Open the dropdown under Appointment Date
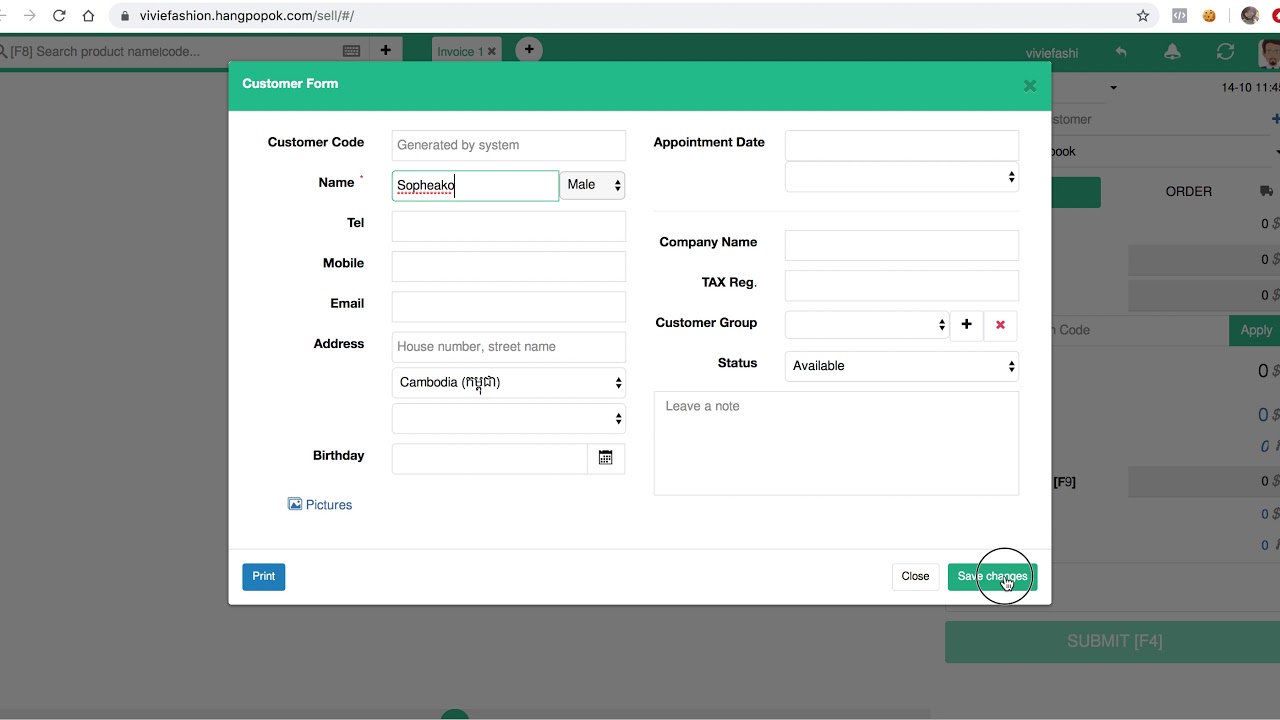The image size is (1280, 720). click(x=901, y=177)
